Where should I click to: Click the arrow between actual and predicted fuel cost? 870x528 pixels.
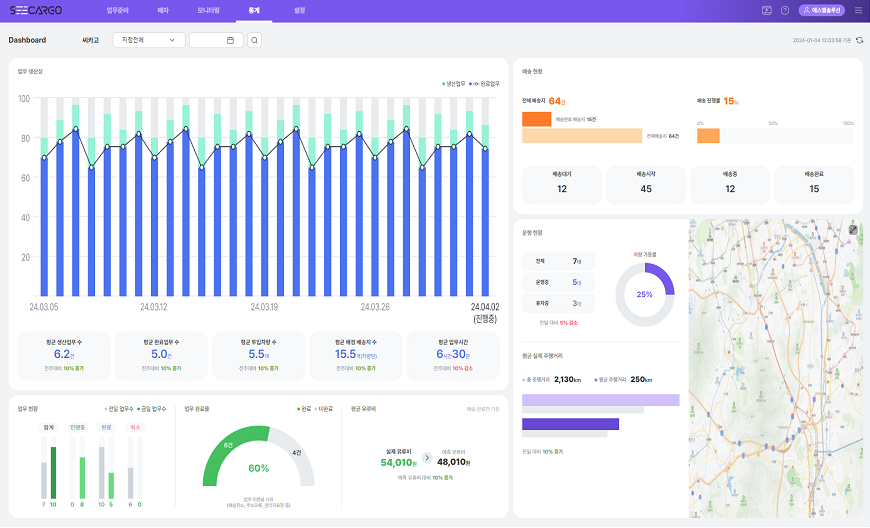[x=427, y=458]
